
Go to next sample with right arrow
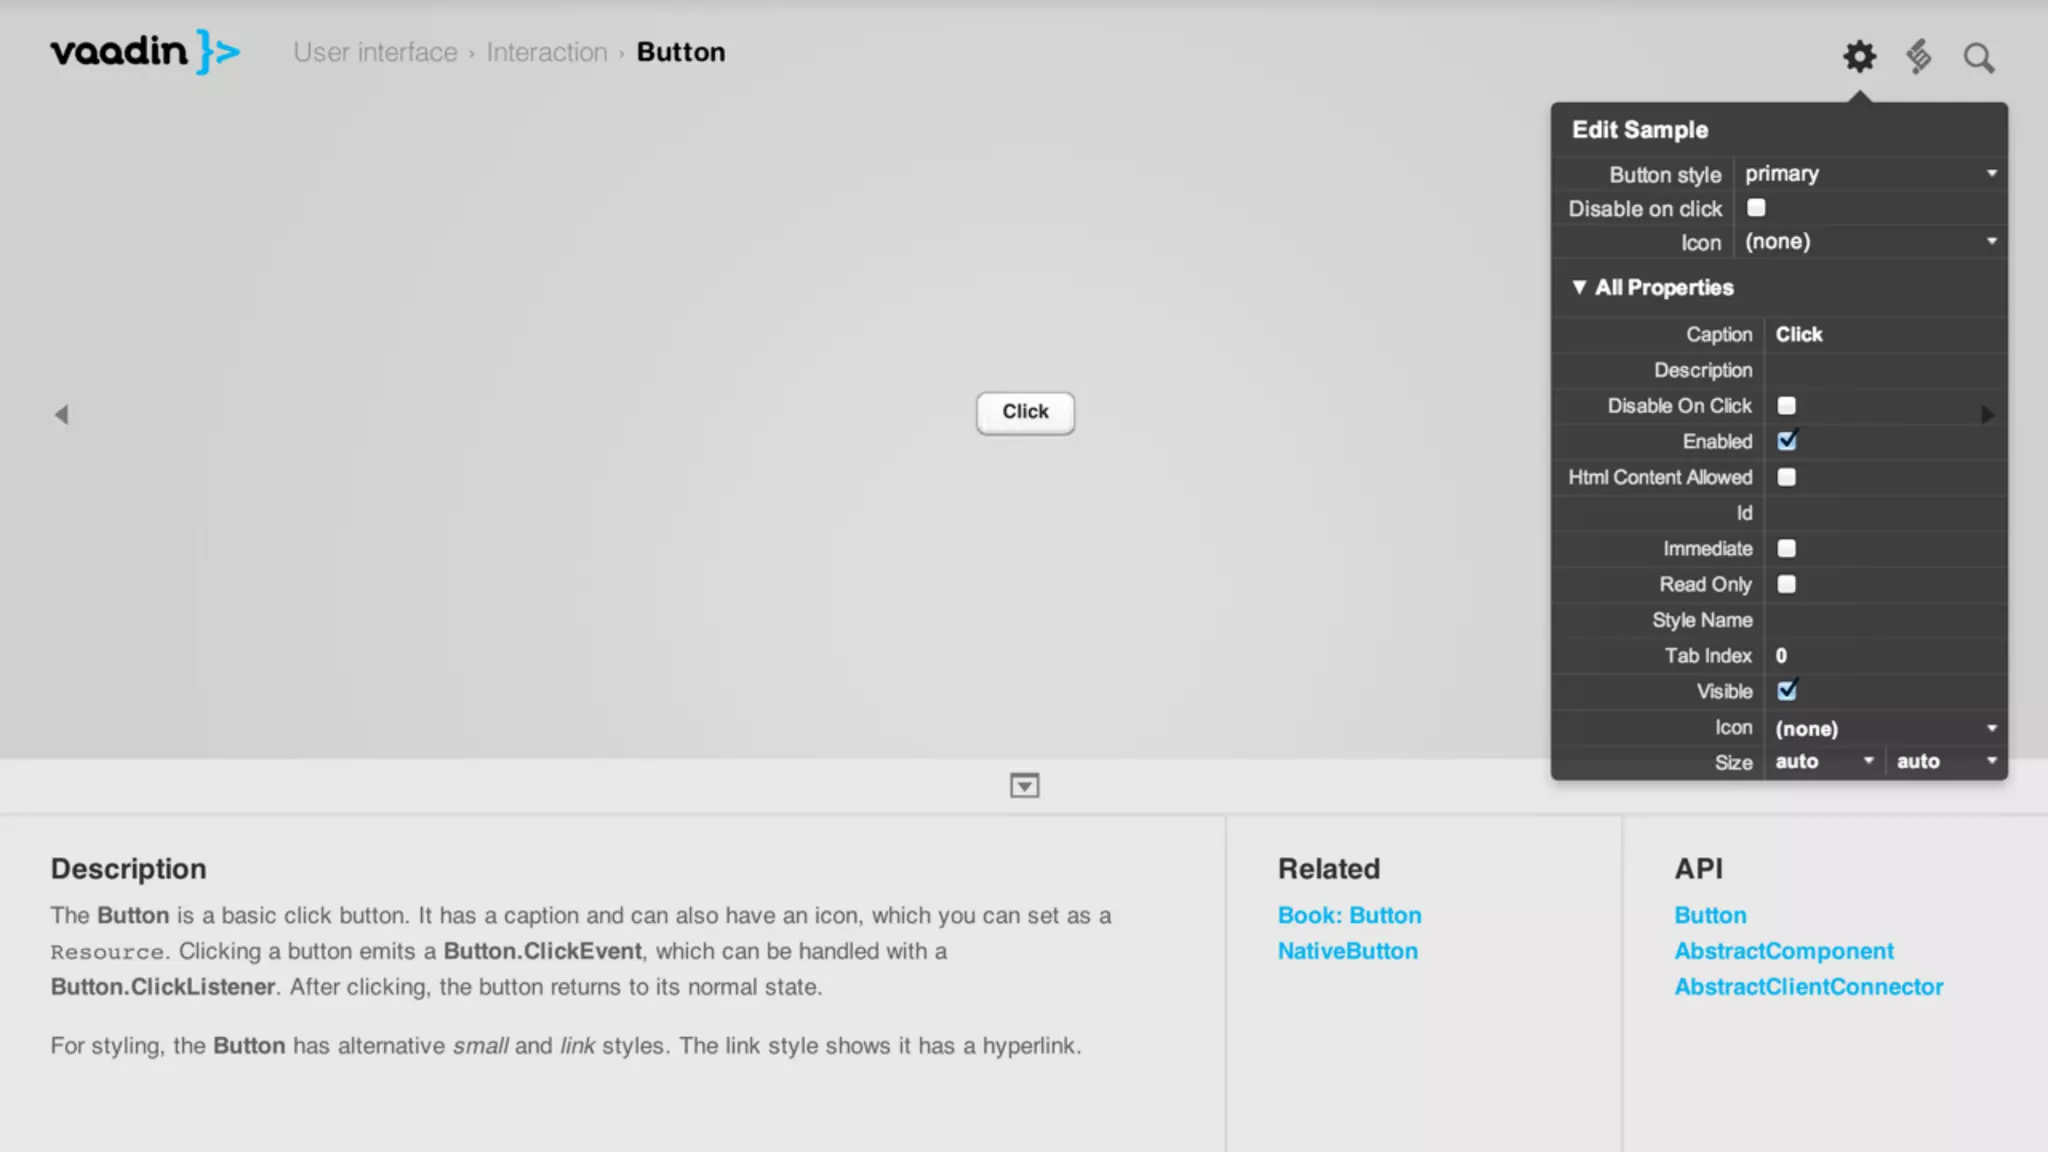click(x=1987, y=414)
